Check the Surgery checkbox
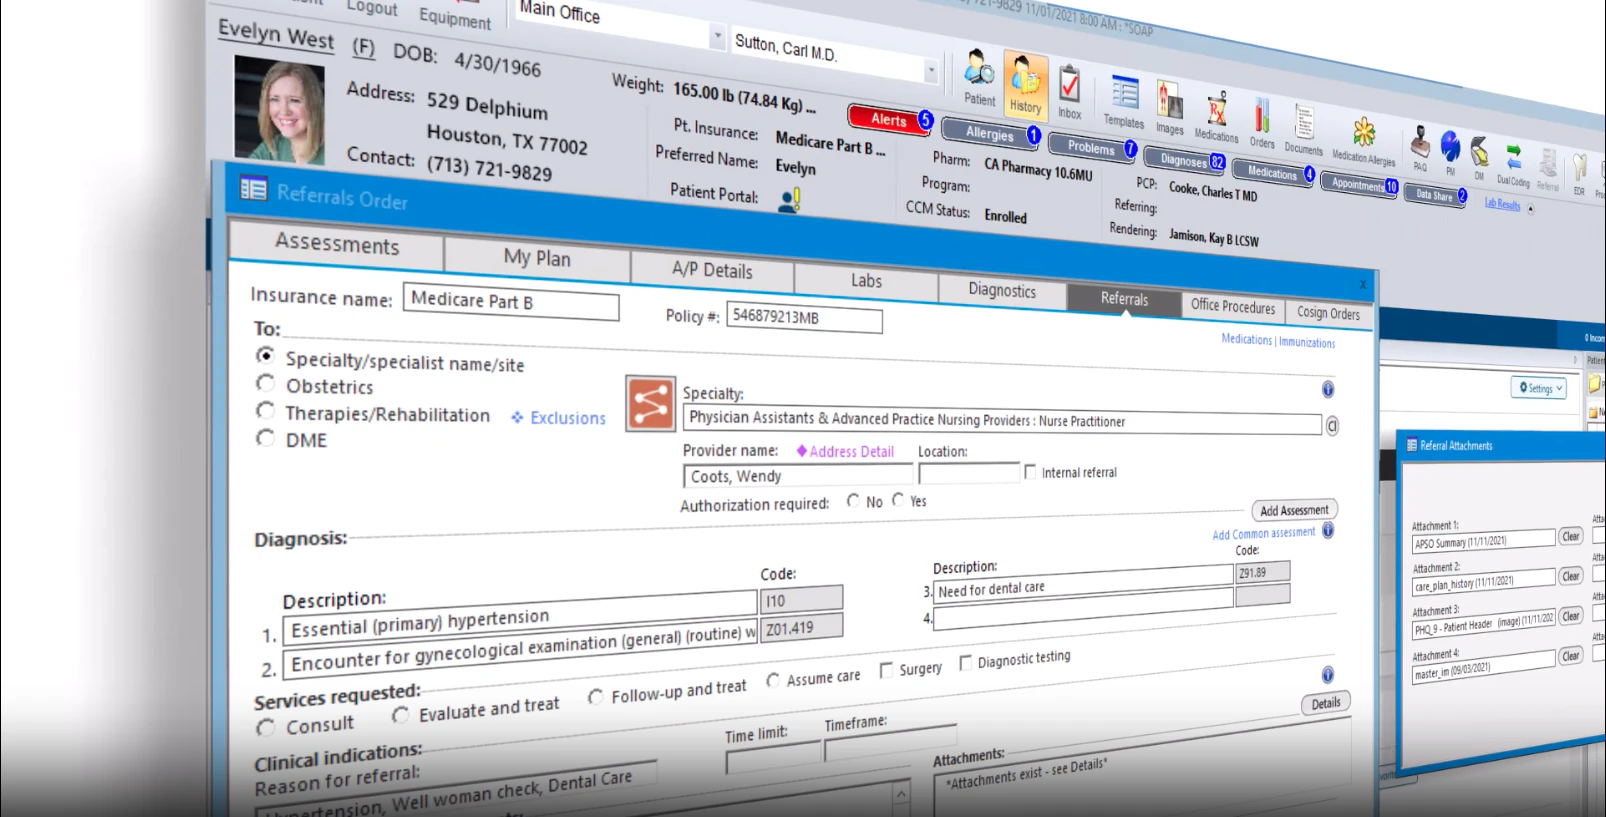The height and width of the screenshot is (817, 1606). pyautogui.click(x=886, y=670)
